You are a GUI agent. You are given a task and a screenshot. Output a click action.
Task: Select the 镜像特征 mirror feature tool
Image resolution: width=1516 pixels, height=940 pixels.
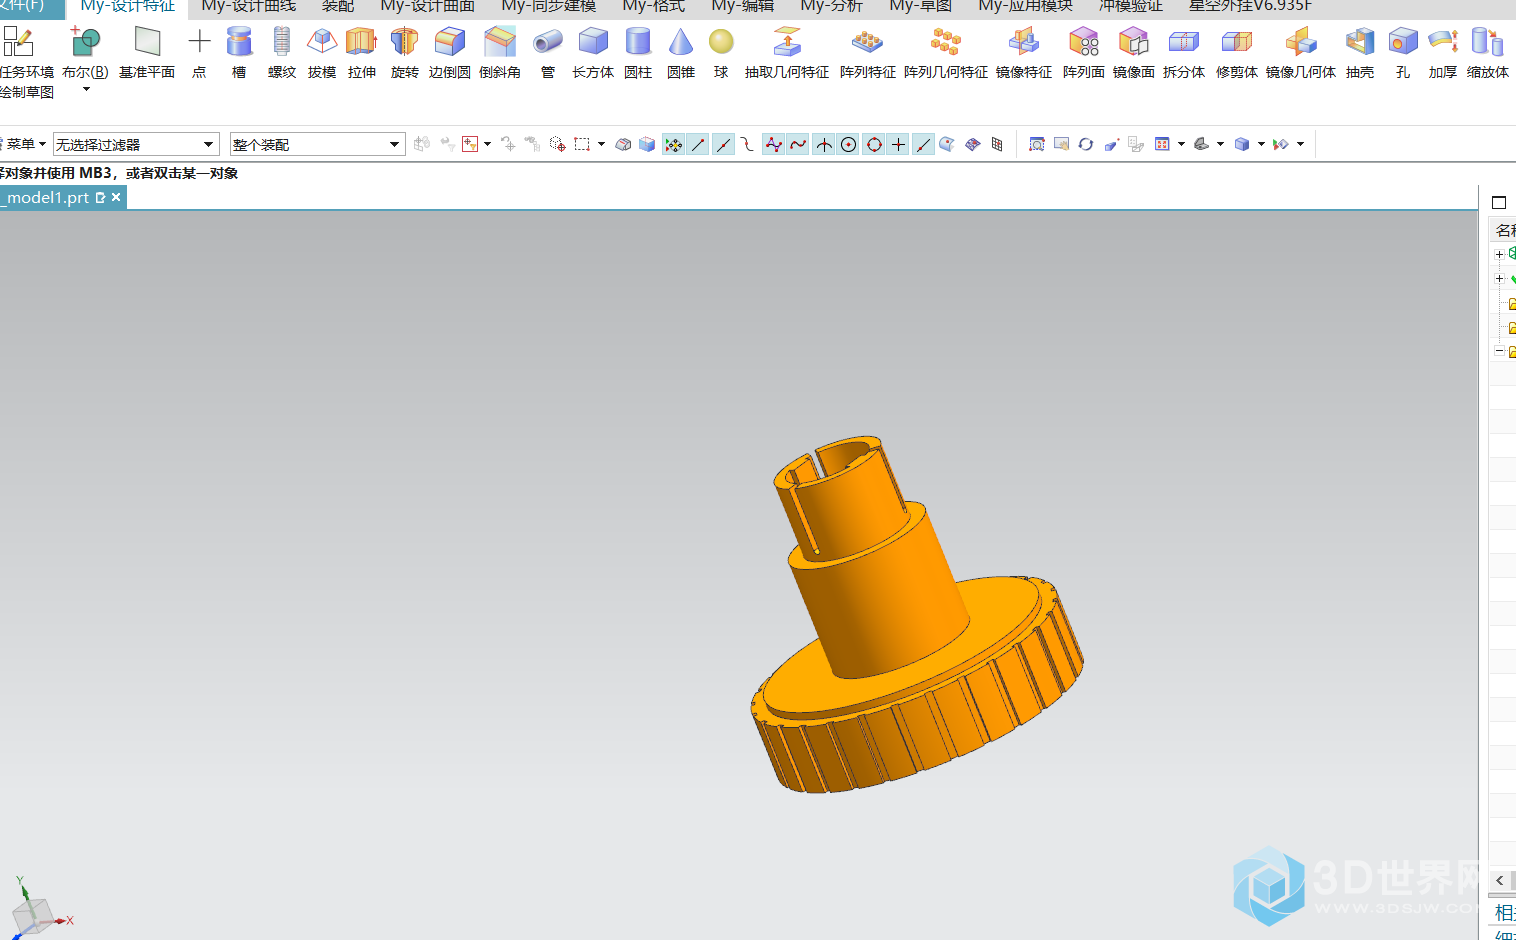click(1024, 53)
